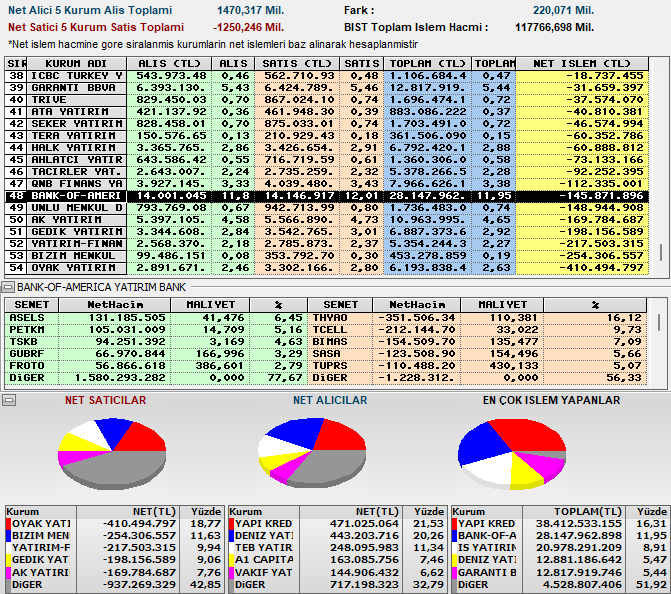
Task: Click THYAO in the sell list
Action: [330, 318]
